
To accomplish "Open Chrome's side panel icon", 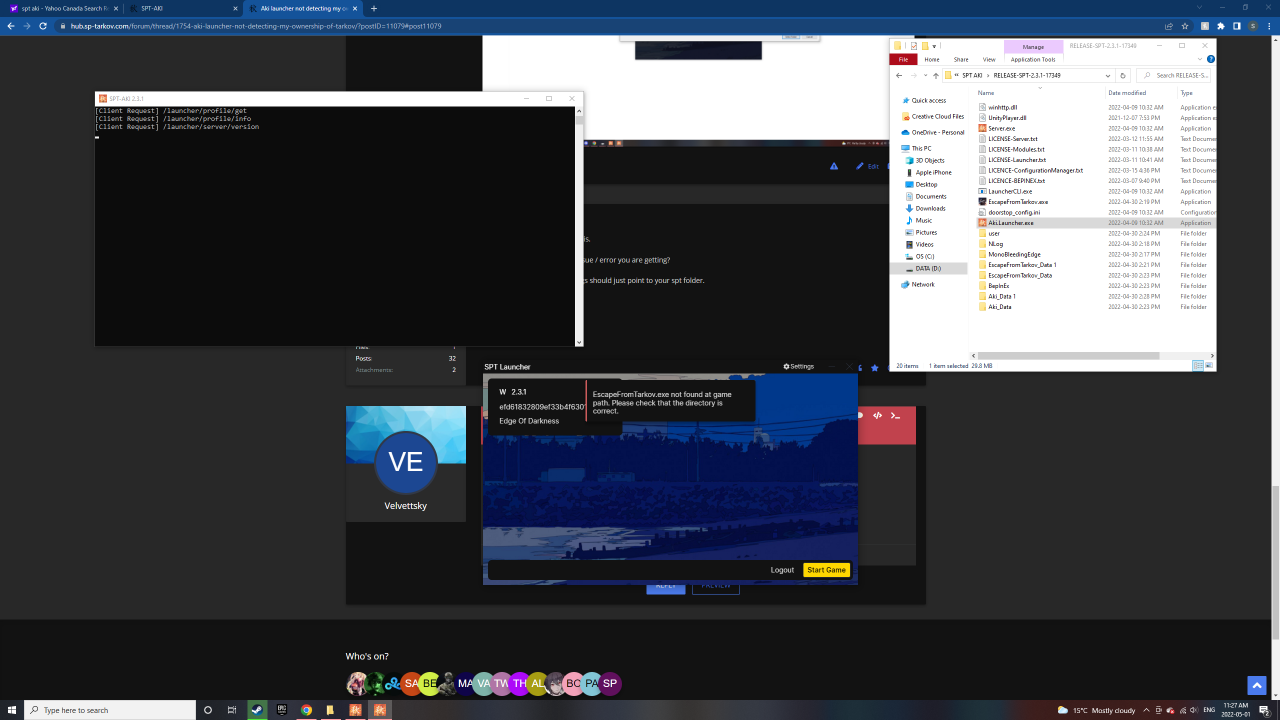I will pyautogui.click(x=1237, y=26).
